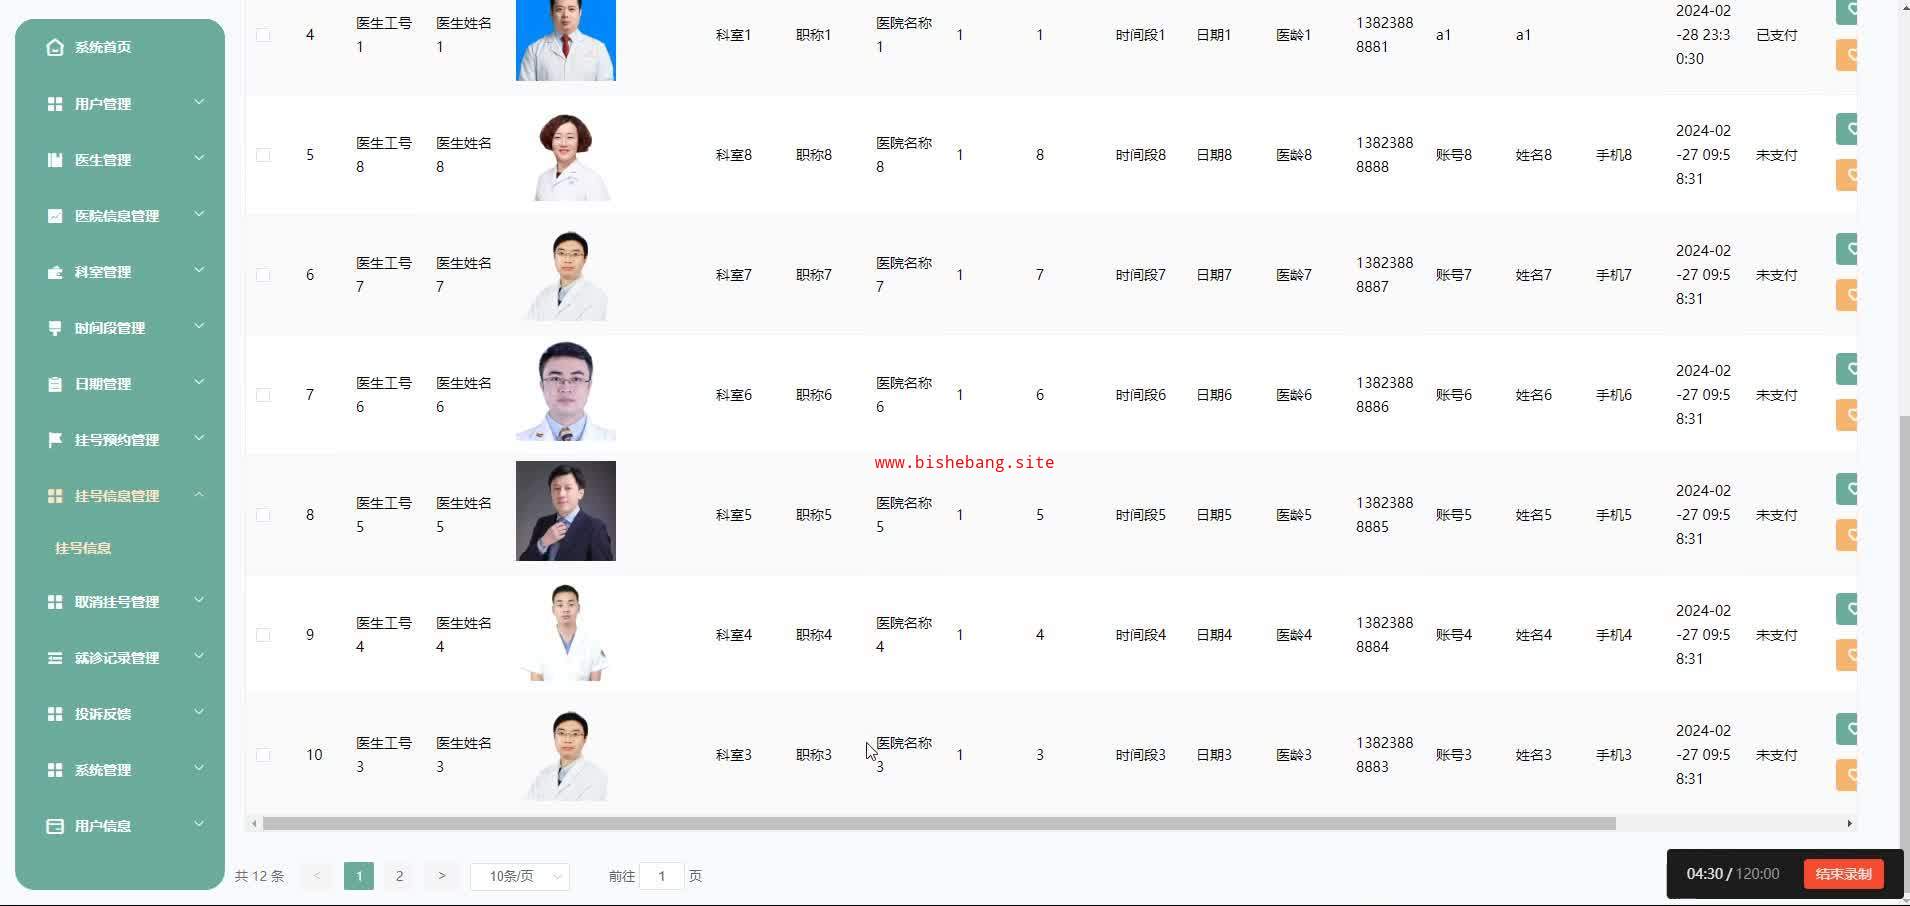Open the doctor photo in row 9
Image resolution: width=1910 pixels, height=906 pixels.
(x=566, y=633)
